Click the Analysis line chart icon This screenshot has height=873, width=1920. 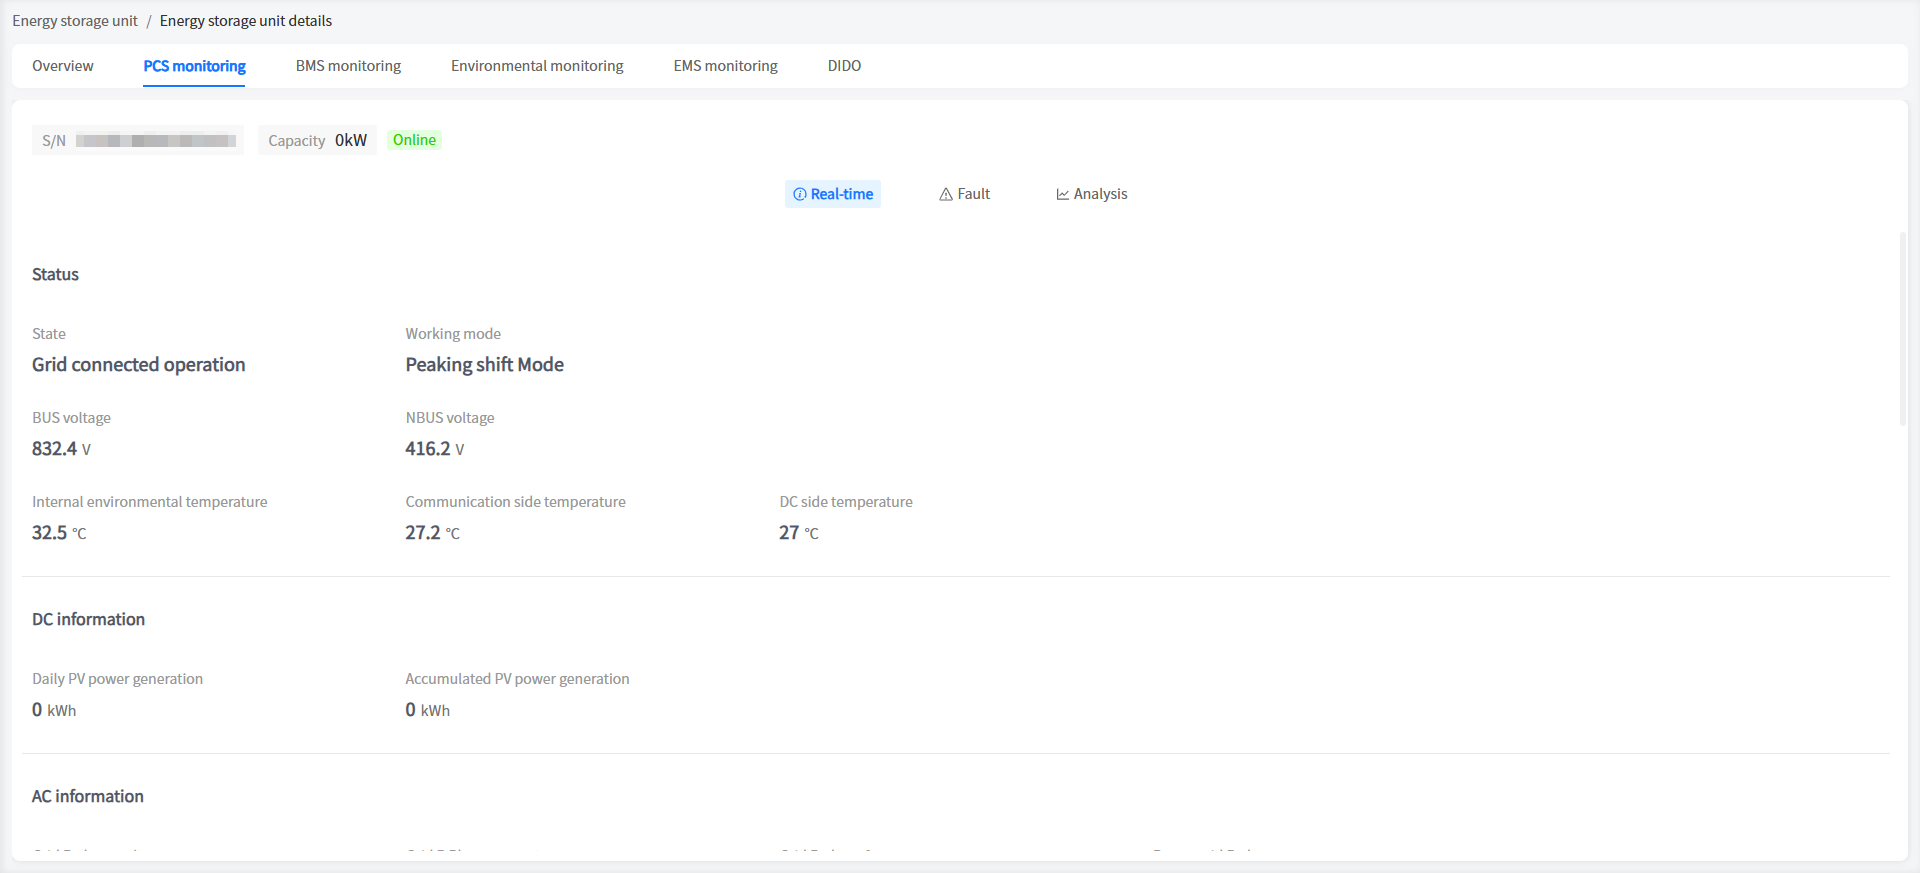pos(1062,194)
